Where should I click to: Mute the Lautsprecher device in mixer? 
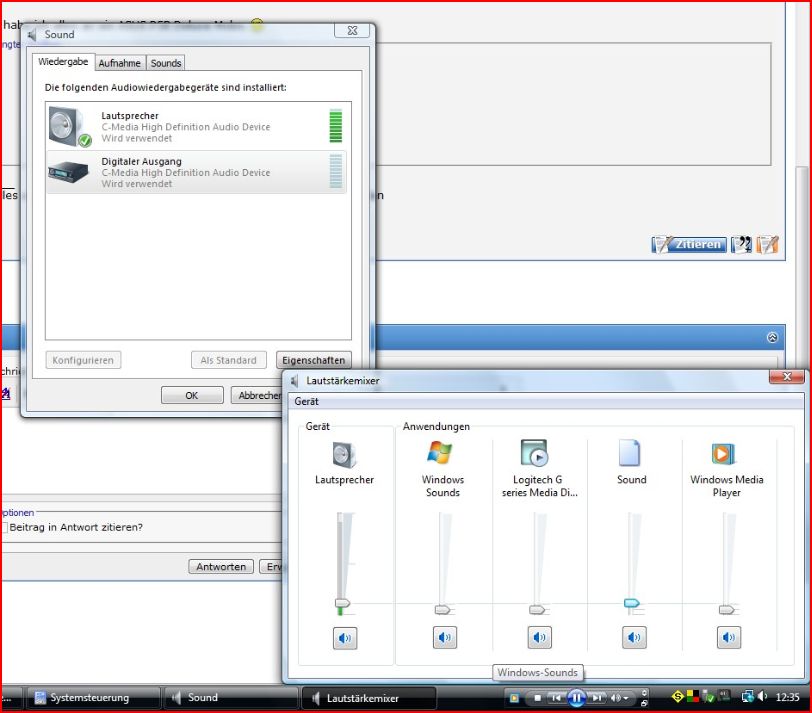tap(345, 638)
